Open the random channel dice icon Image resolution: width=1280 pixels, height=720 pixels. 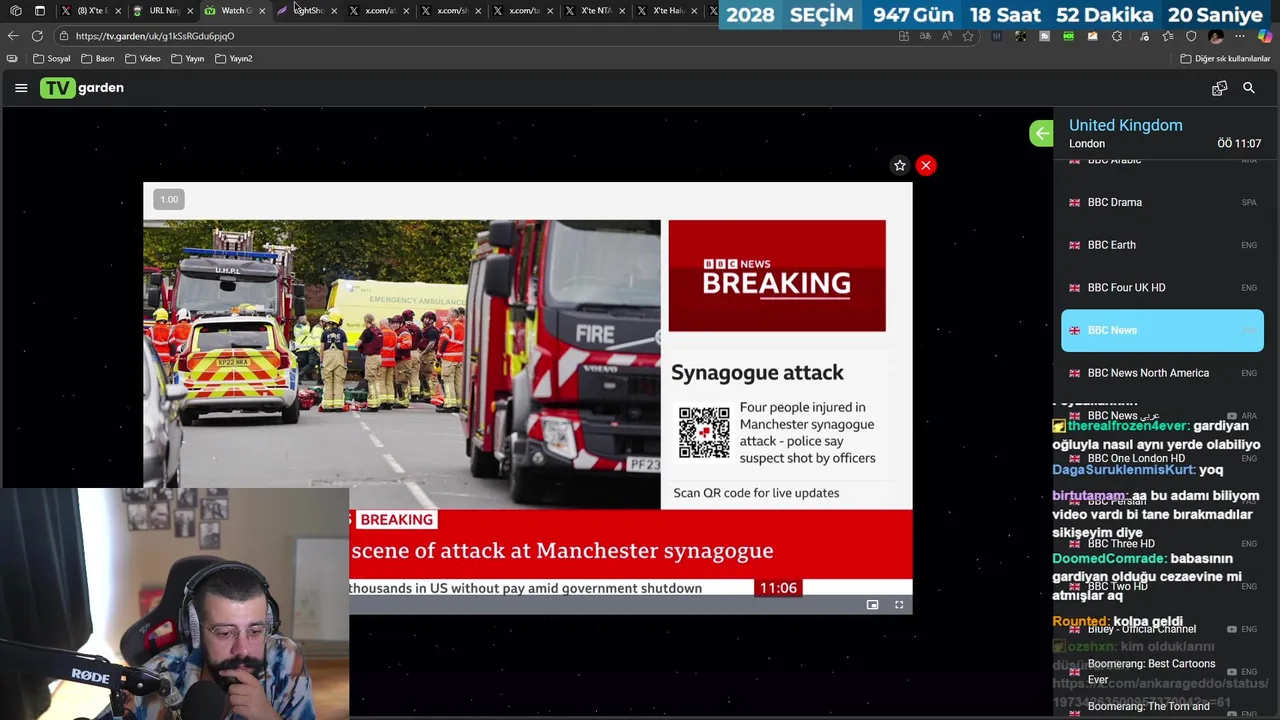tap(1219, 88)
